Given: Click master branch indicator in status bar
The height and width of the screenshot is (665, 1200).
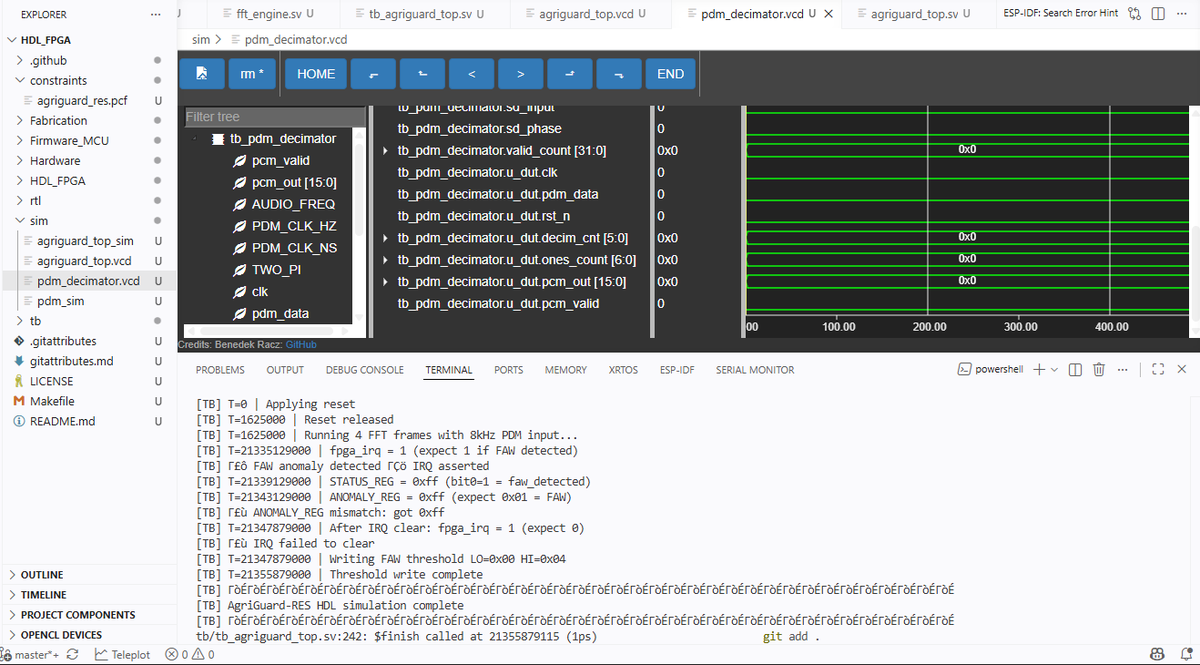Looking at the screenshot, I should click(x=30, y=655).
